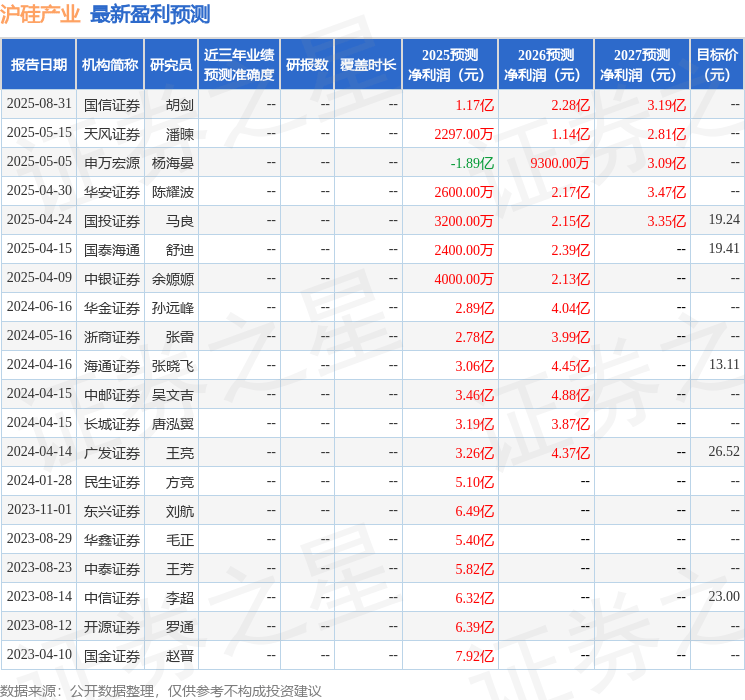Click 申万宏源 institution cell
Image resolution: width=745 pixels, height=700 pixels.
pyautogui.click(x=112, y=163)
